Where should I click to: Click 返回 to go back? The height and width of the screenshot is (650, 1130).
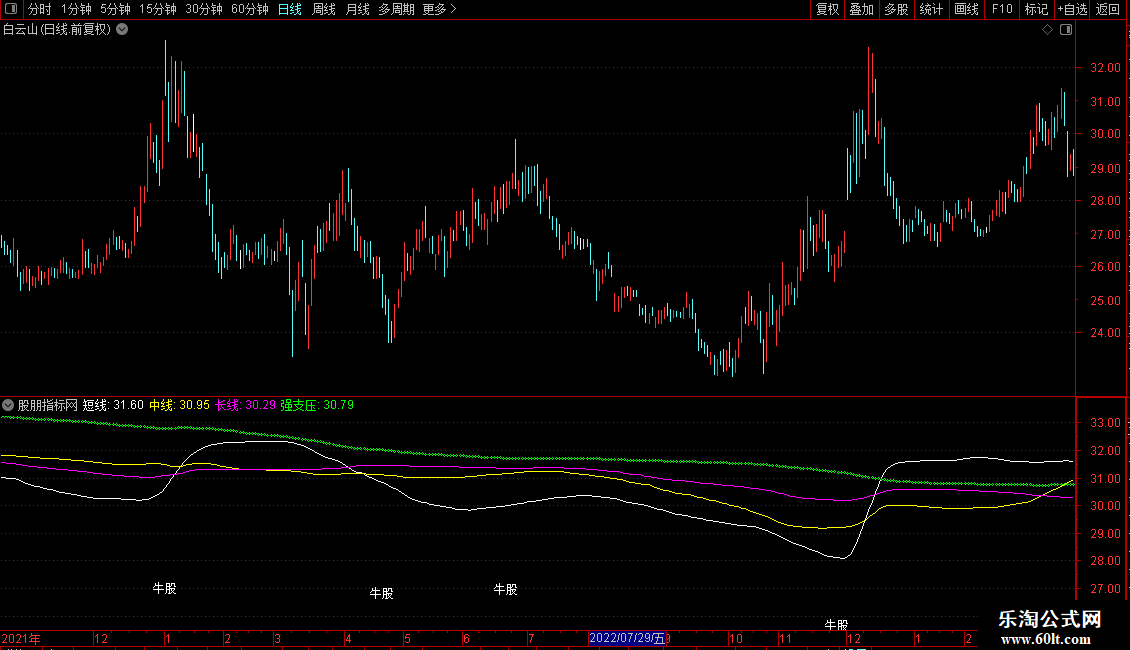(x=1108, y=9)
